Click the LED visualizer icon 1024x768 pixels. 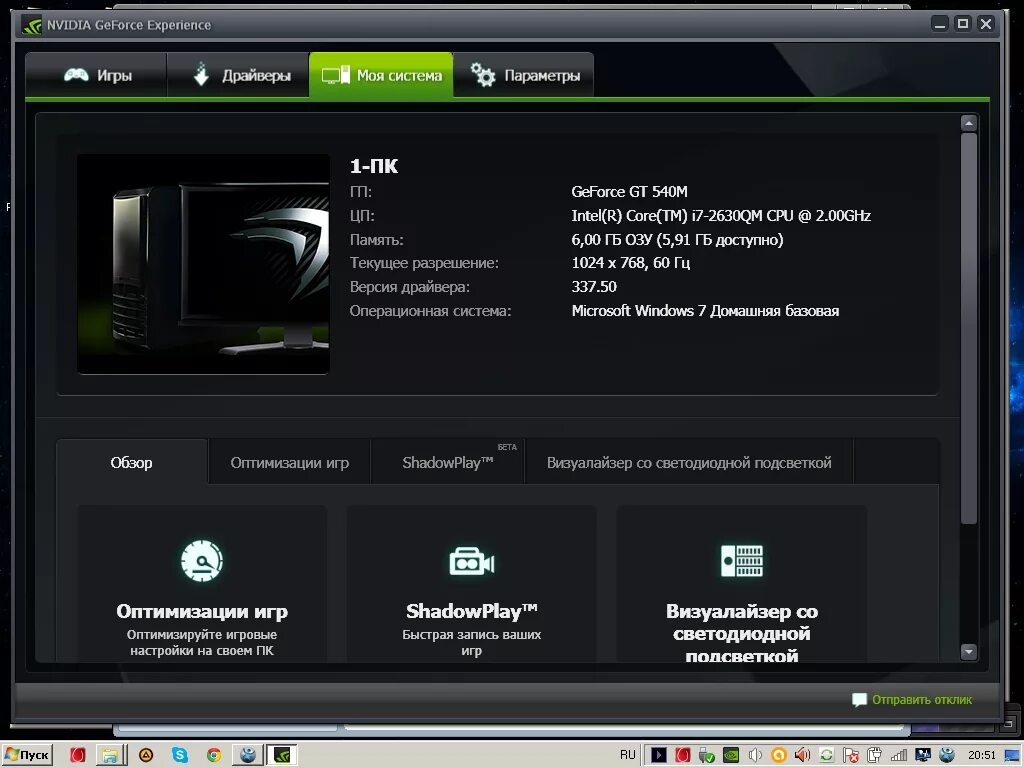(x=742, y=560)
